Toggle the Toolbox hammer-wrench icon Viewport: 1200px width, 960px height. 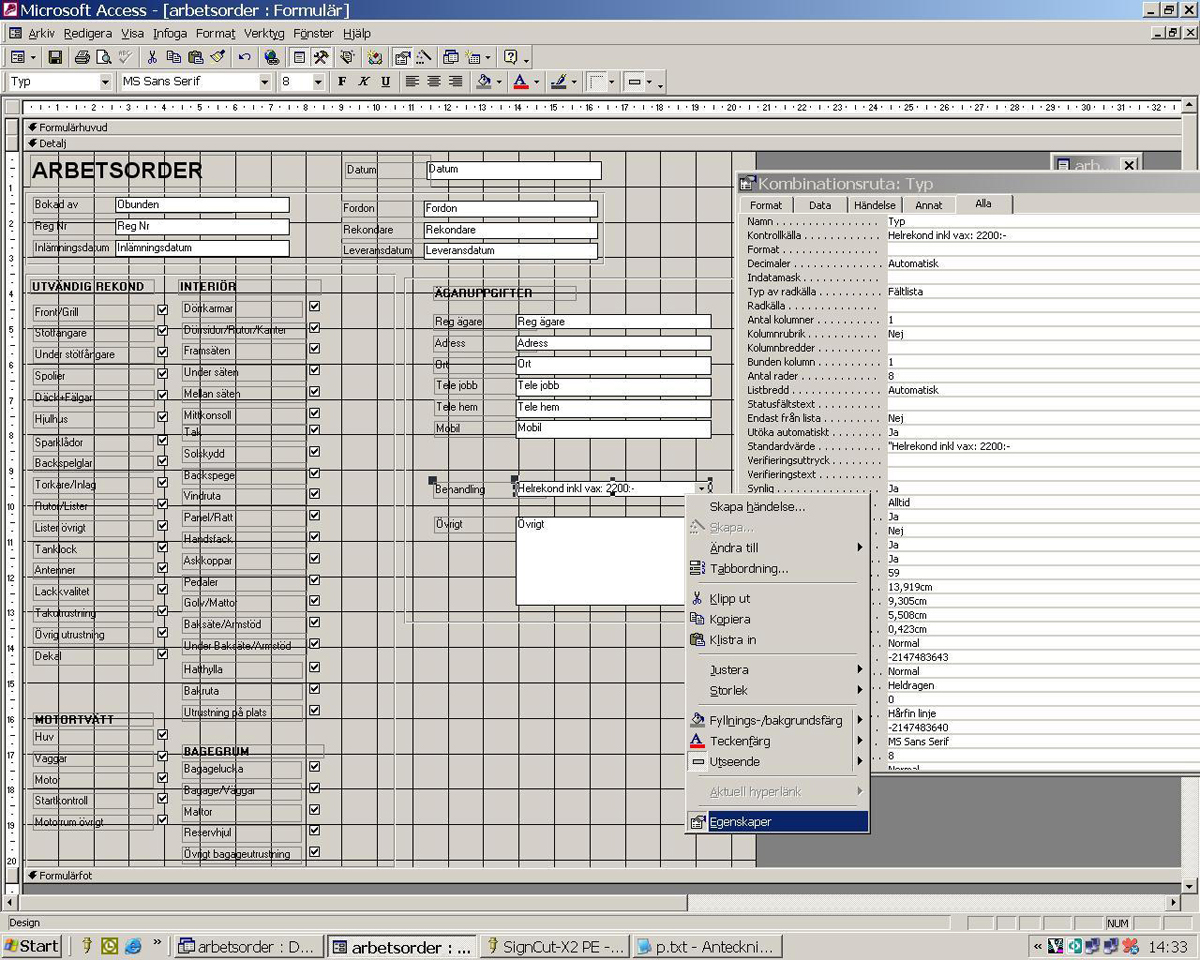pos(320,58)
